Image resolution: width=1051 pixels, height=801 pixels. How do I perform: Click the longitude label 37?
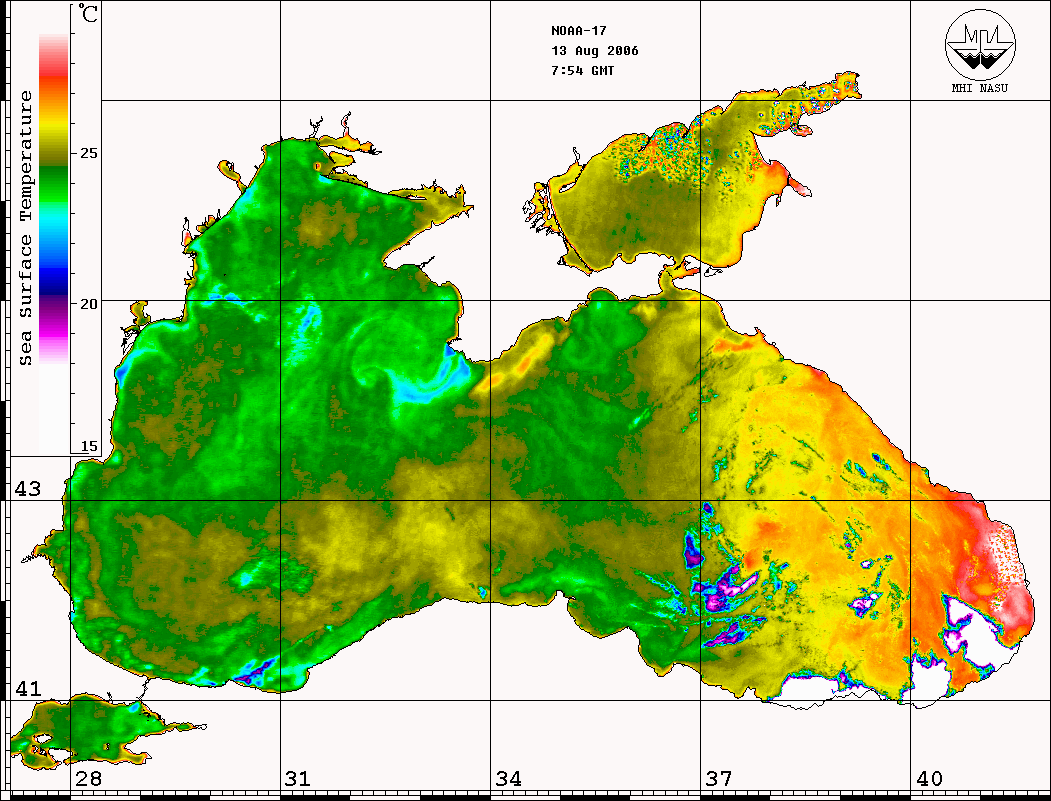pyautogui.click(x=719, y=778)
